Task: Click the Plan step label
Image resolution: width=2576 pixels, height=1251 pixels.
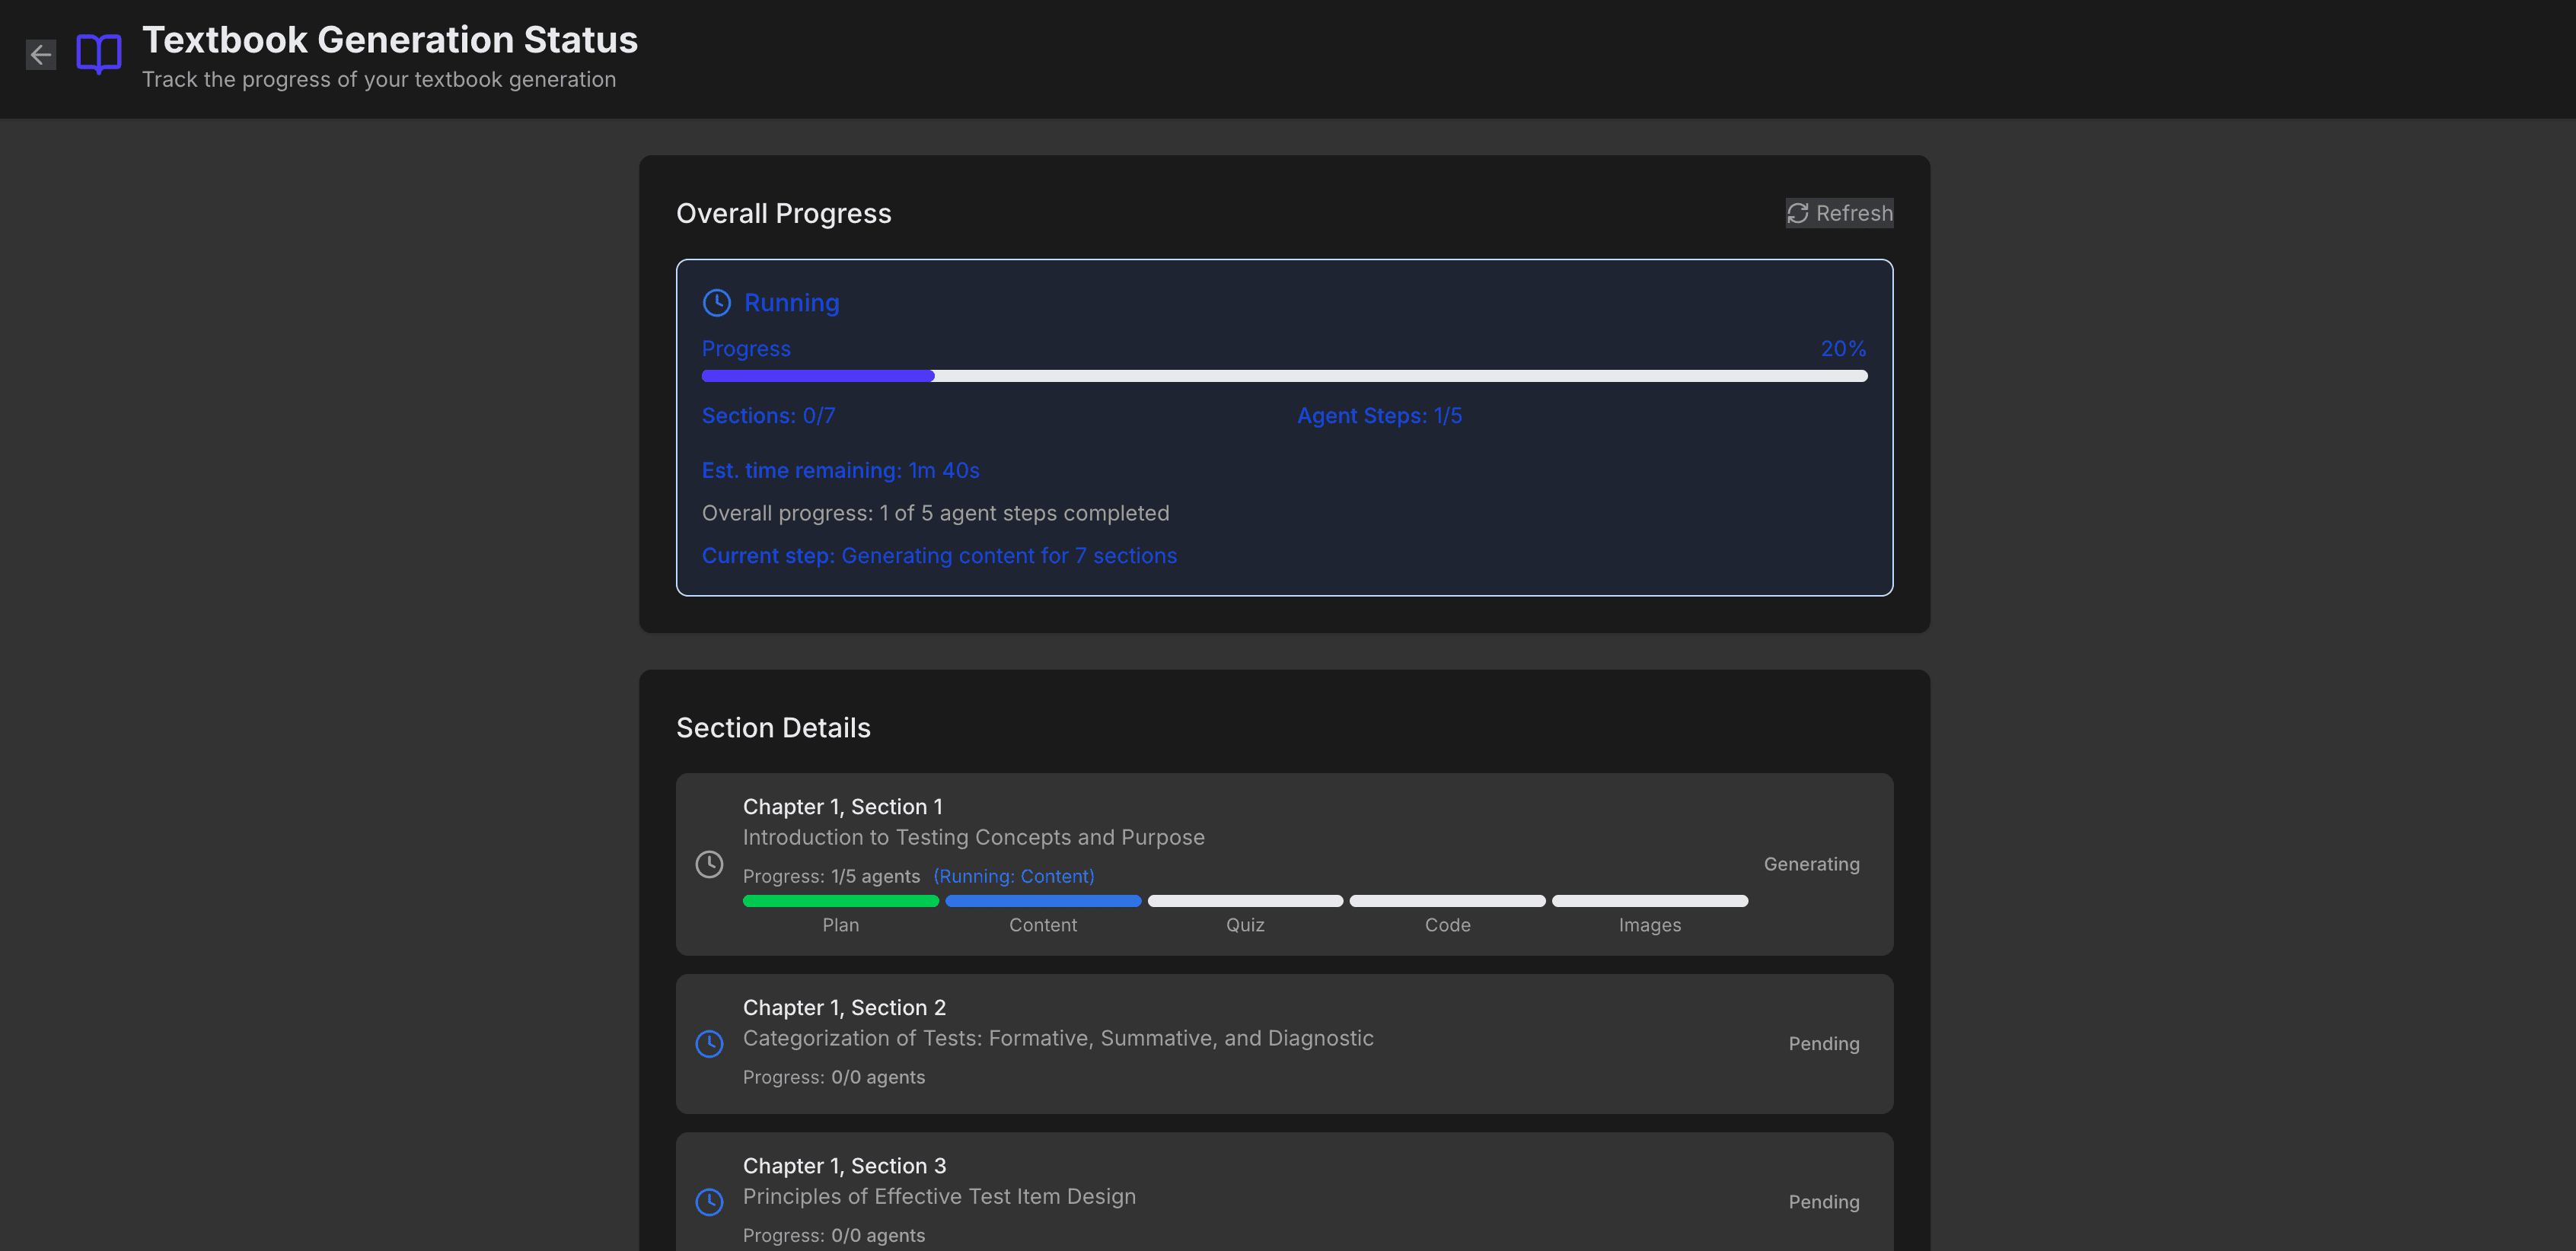Action: click(840, 925)
